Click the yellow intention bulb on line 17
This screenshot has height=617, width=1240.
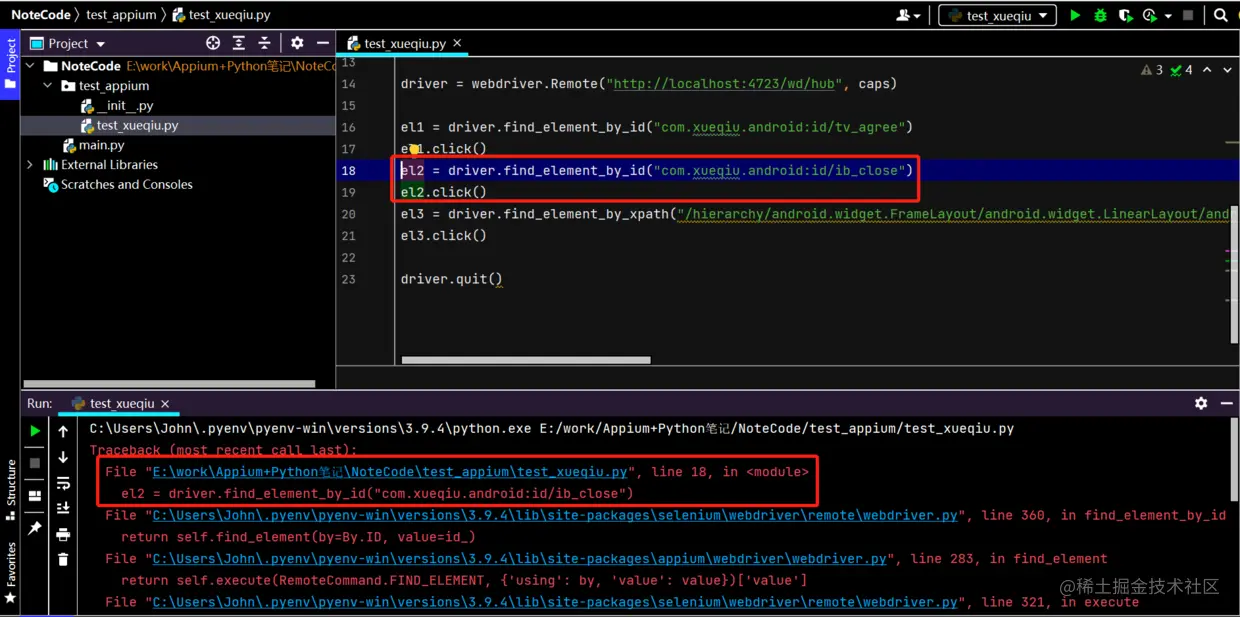pyautogui.click(x=413, y=150)
